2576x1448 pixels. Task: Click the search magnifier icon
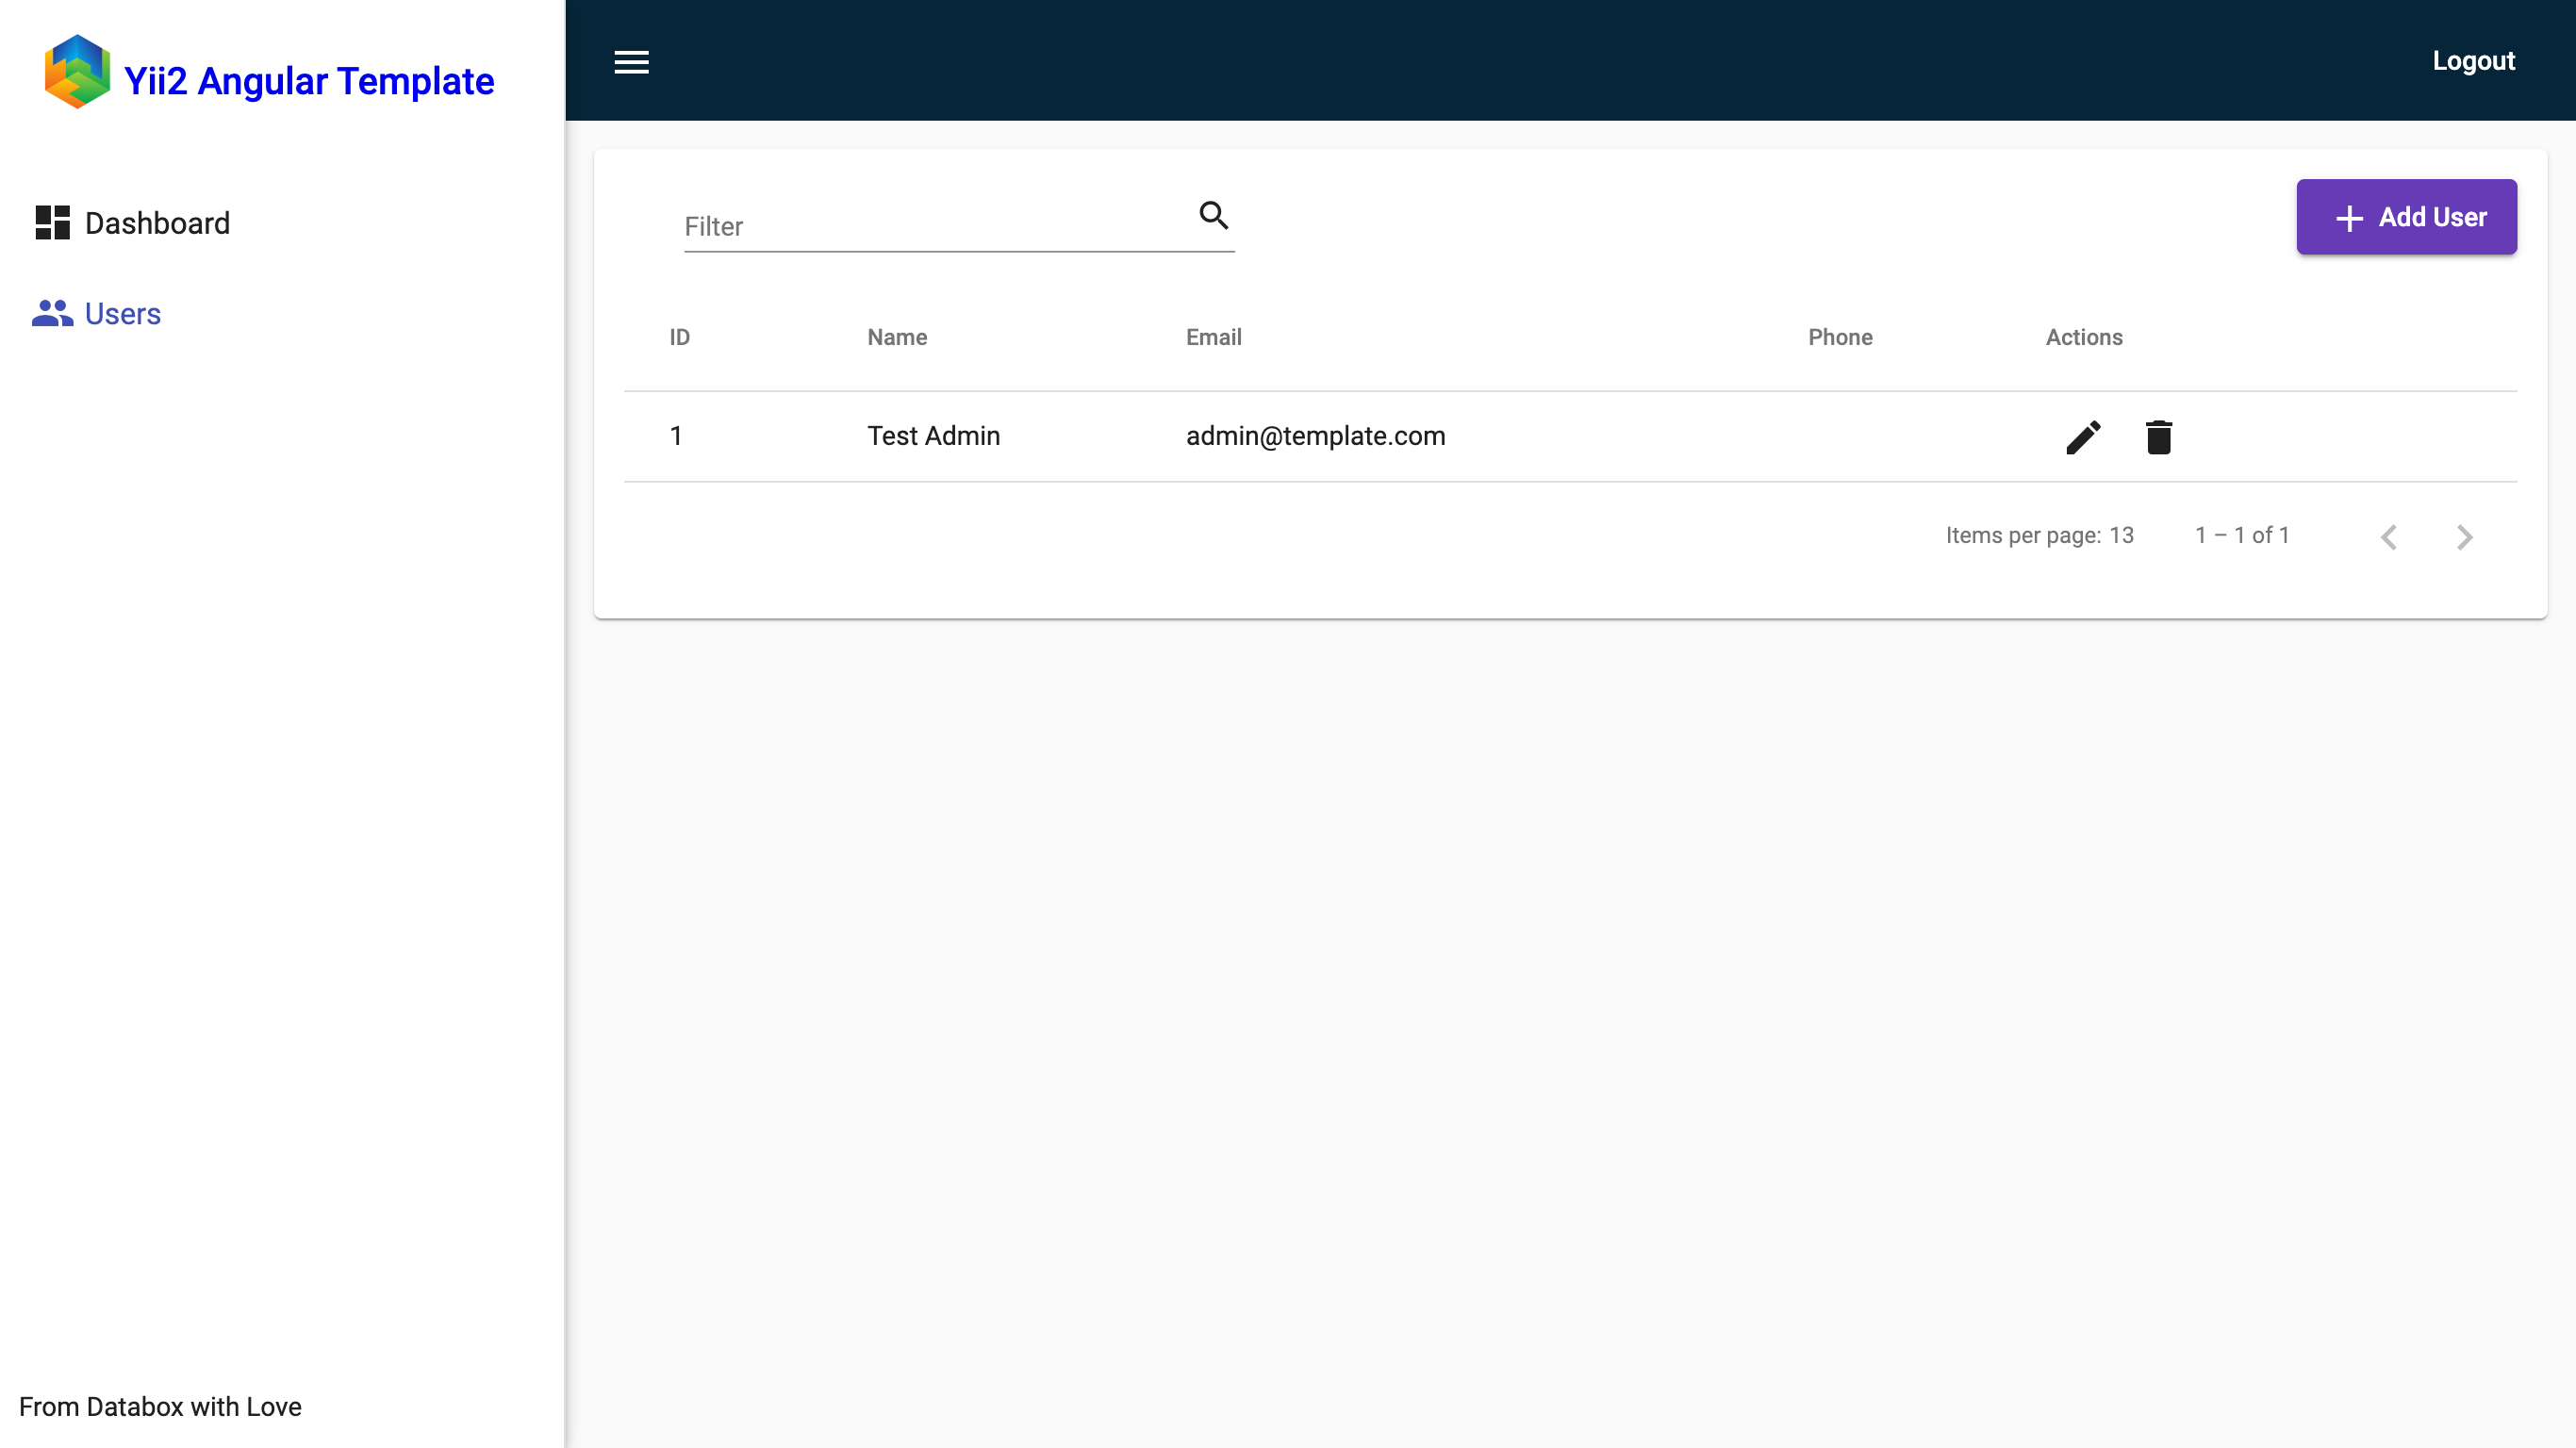pyautogui.click(x=1214, y=216)
